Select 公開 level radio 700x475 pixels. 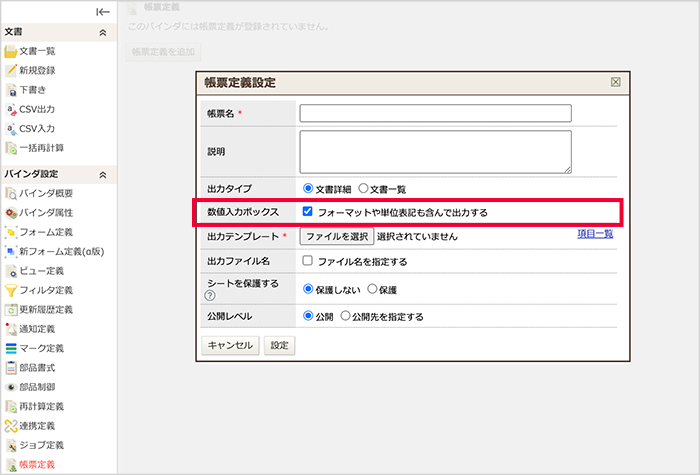tap(308, 316)
